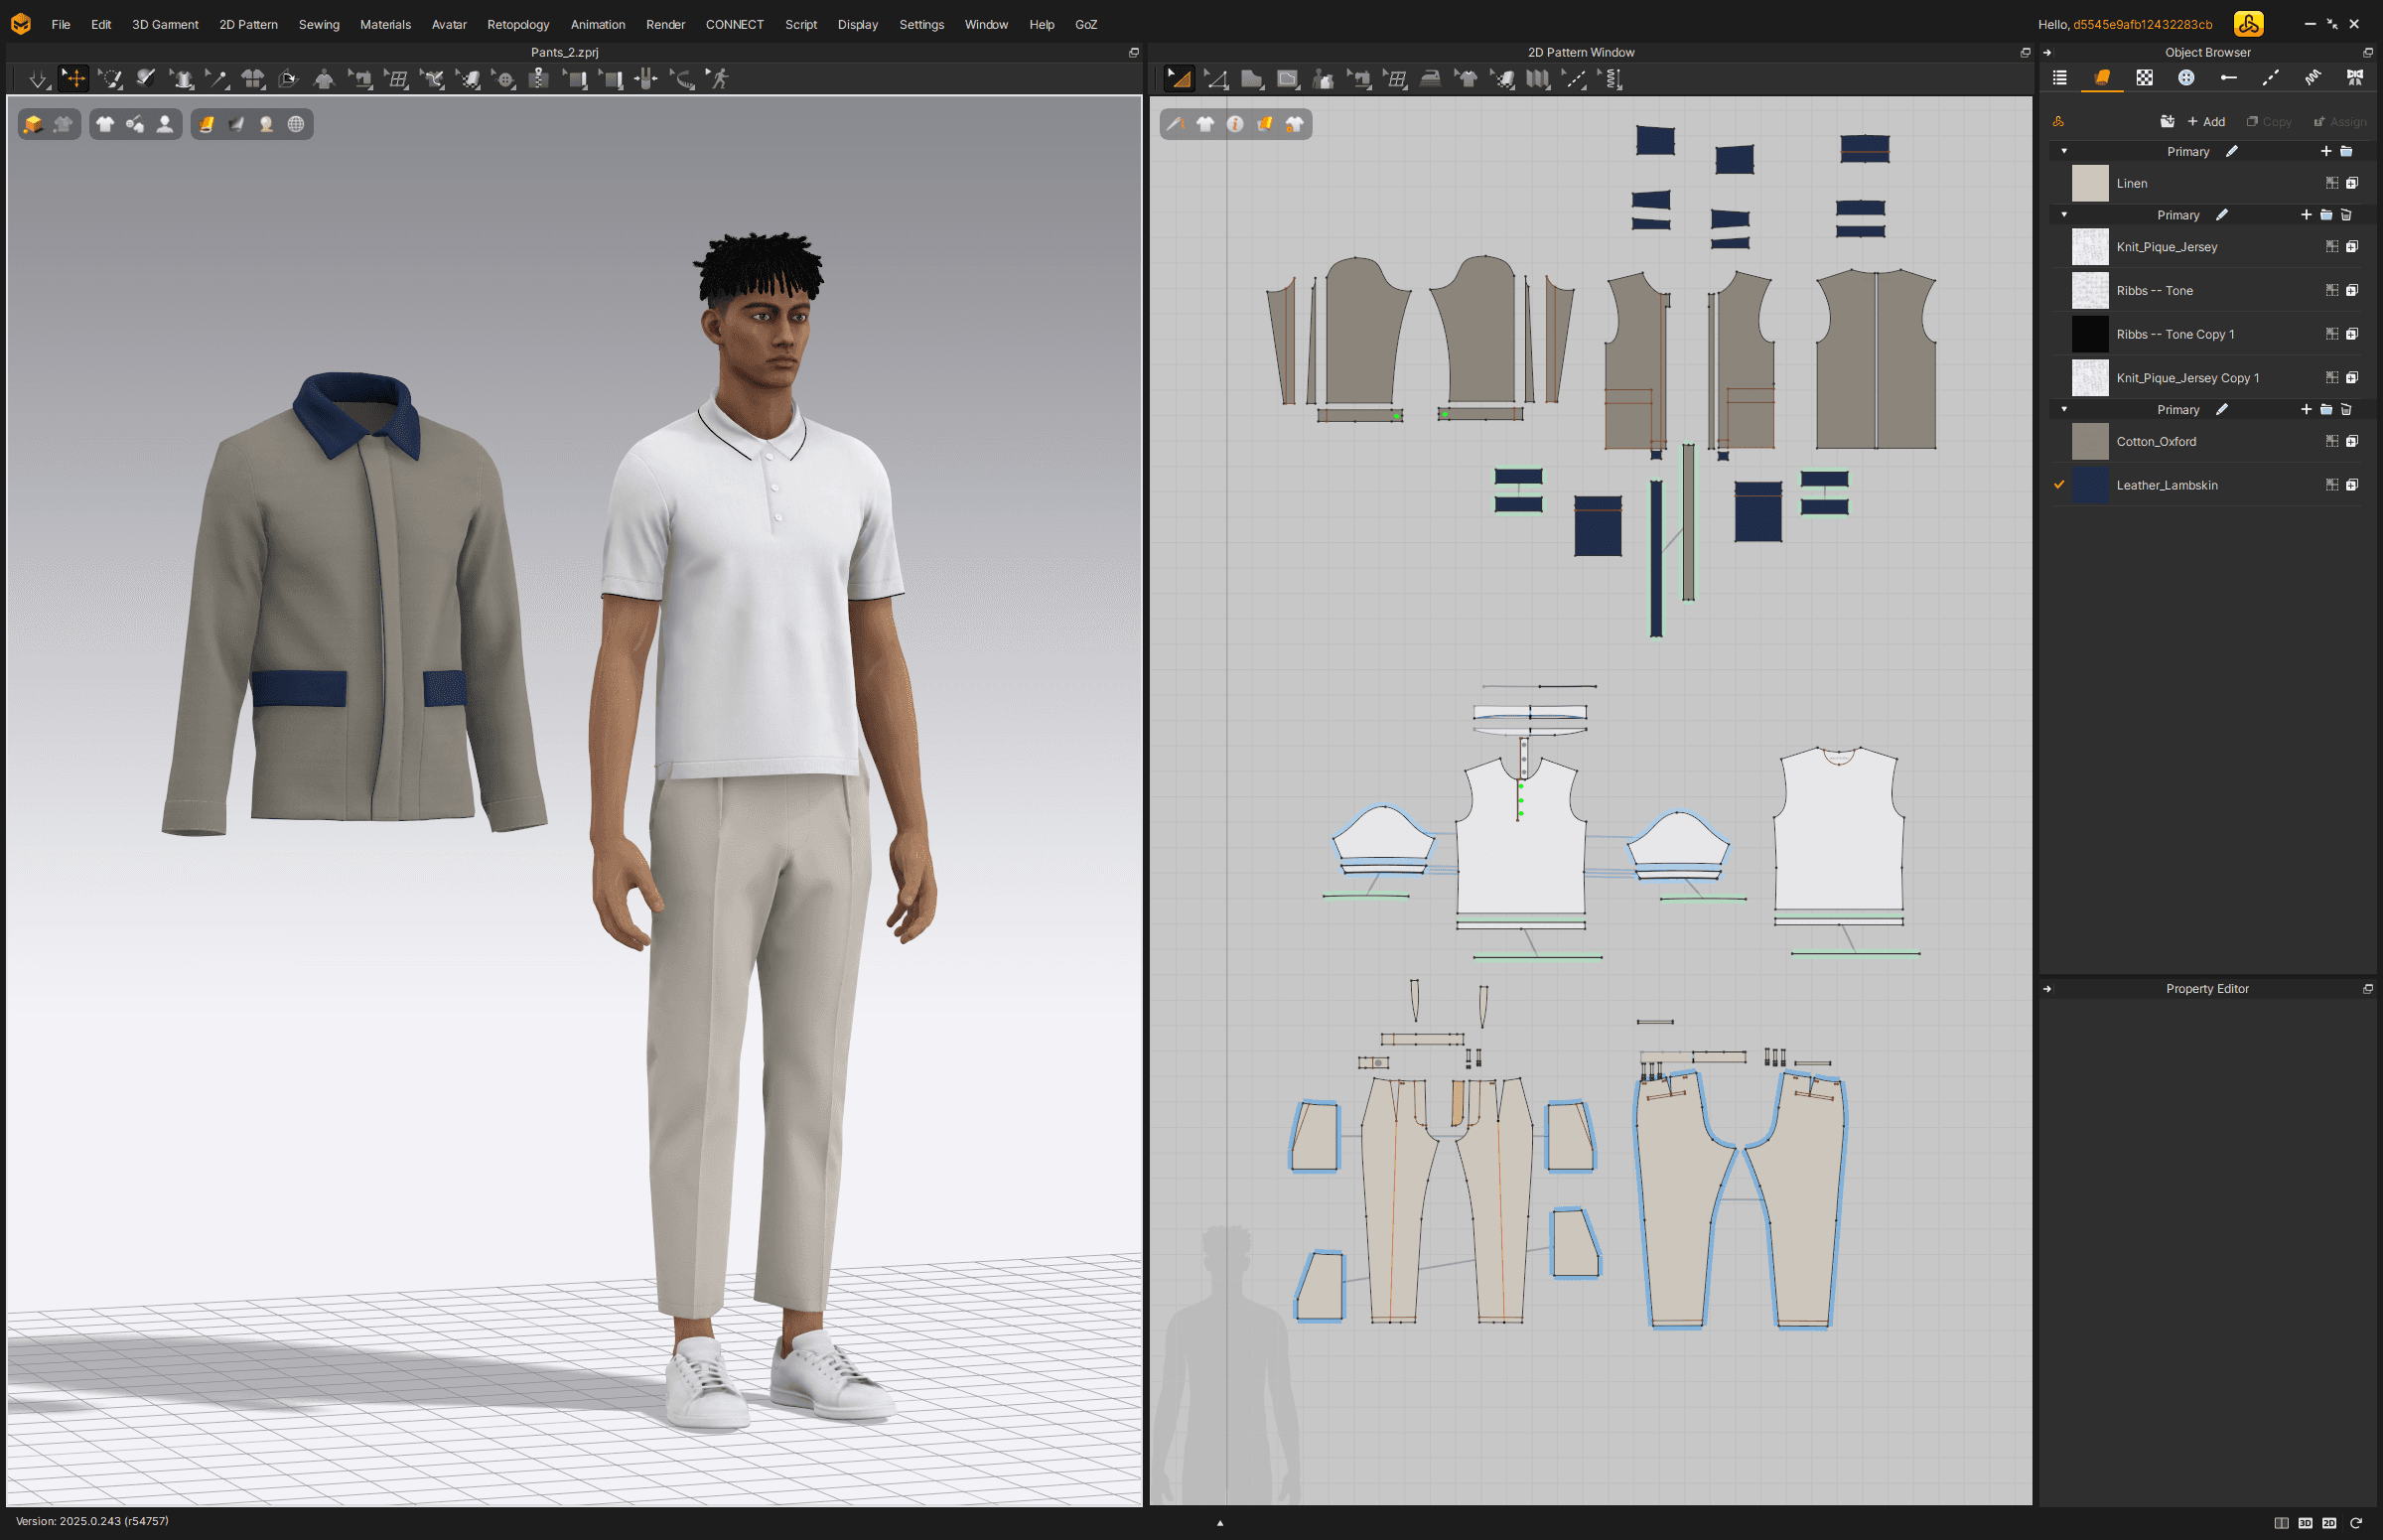Toggle garment display in 3D view
This screenshot has height=1540, width=2383.
[x=105, y=124]
